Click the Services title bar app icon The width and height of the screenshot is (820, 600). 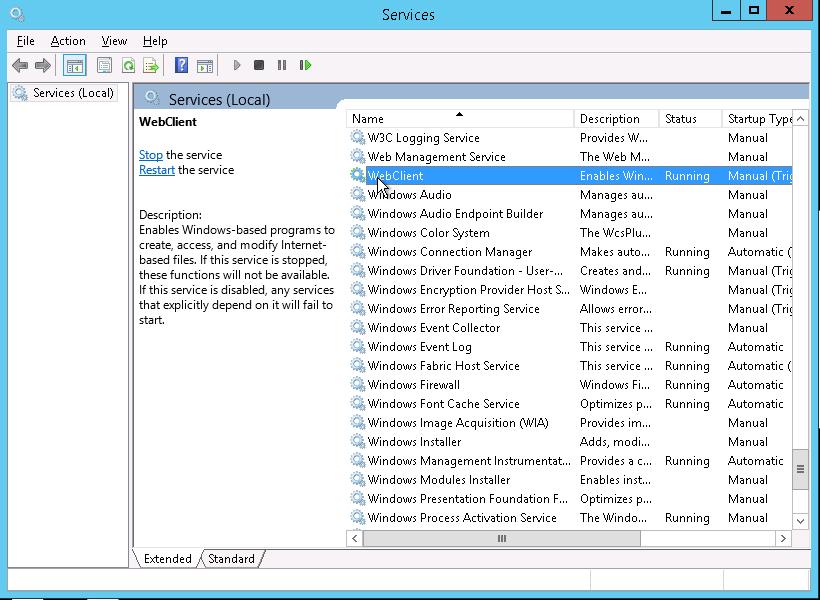click(x=17, y=14)
